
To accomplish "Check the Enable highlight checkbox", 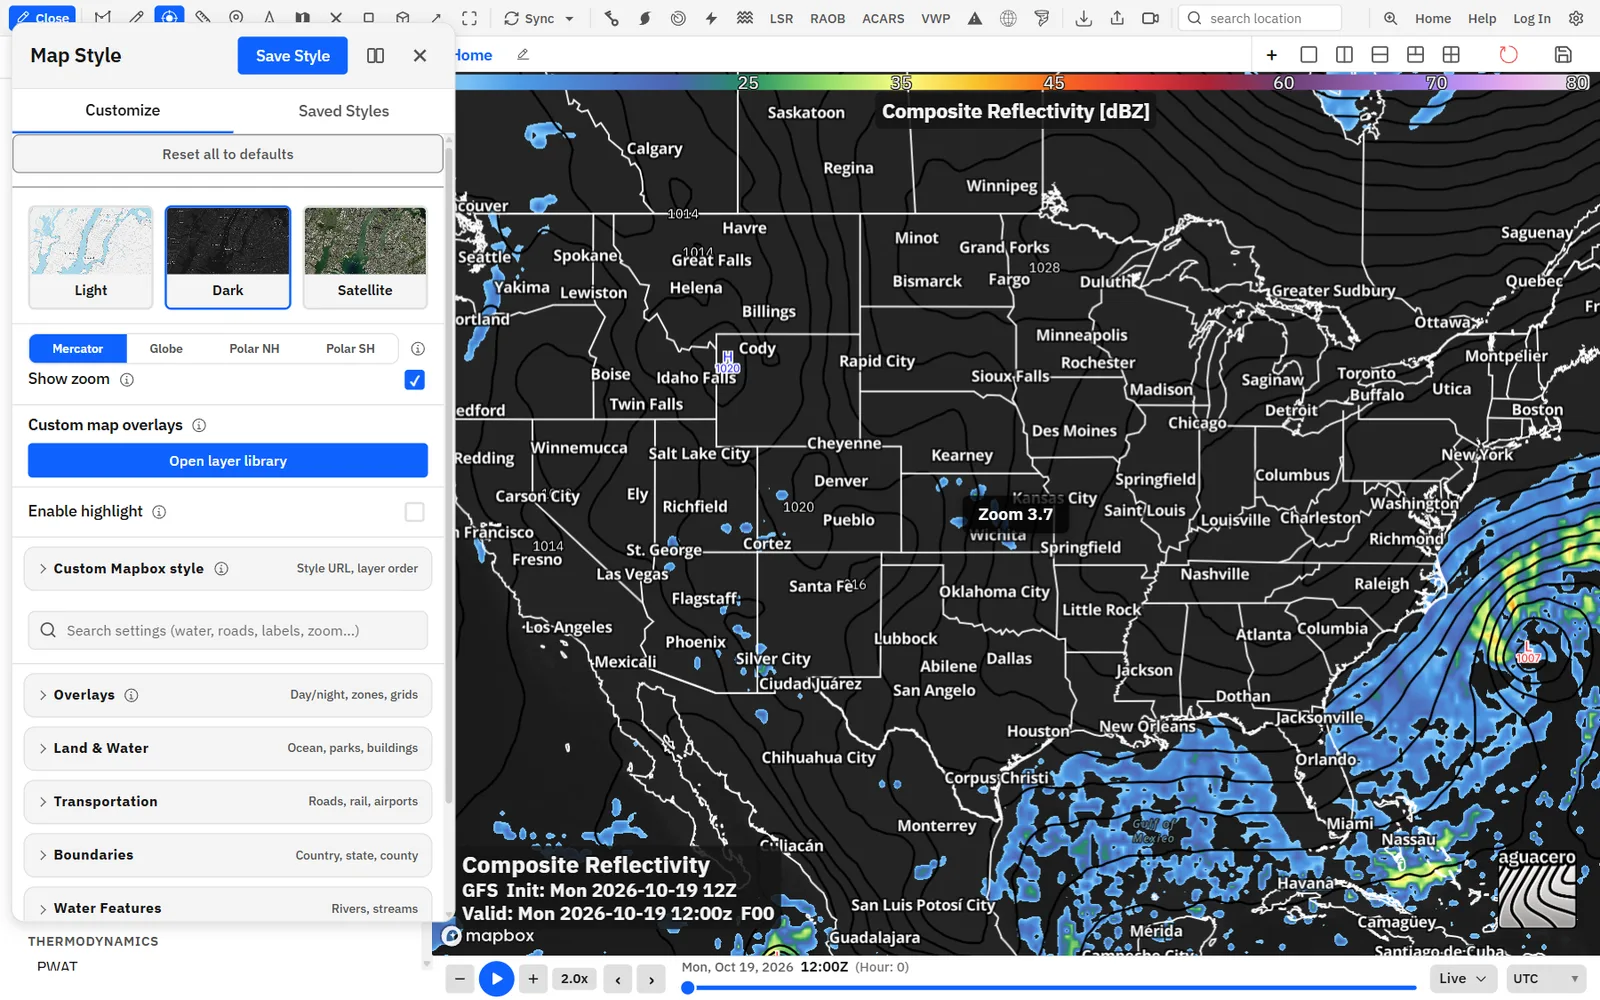I will click(414, 512).
